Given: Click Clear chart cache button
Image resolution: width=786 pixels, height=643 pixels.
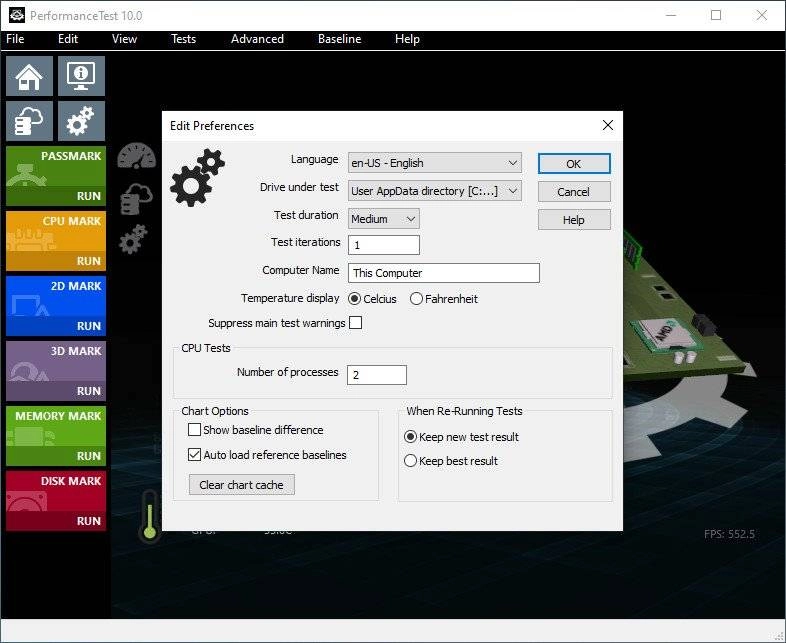Looking at the screenshot, I should (x=242, y=485).
